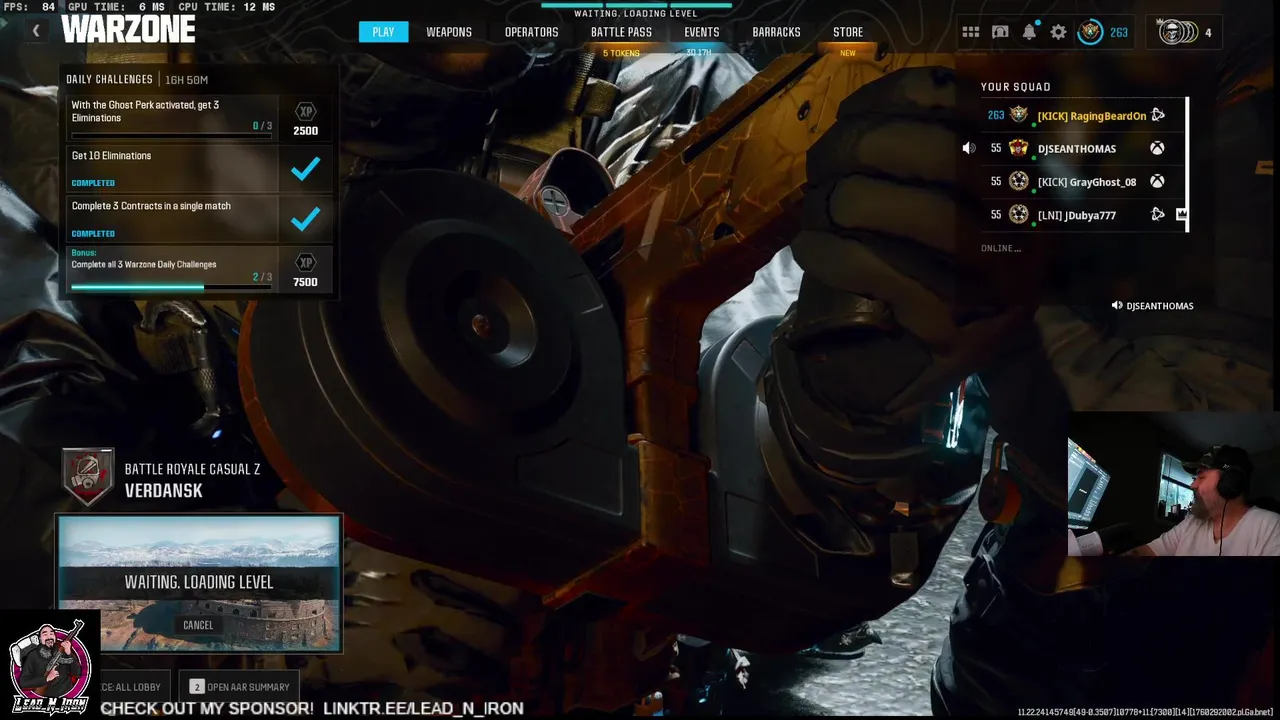This screenshot has height=720, width=1280.
Task: Click the squad list scrollbar
Action: (x=1187, y=164)
